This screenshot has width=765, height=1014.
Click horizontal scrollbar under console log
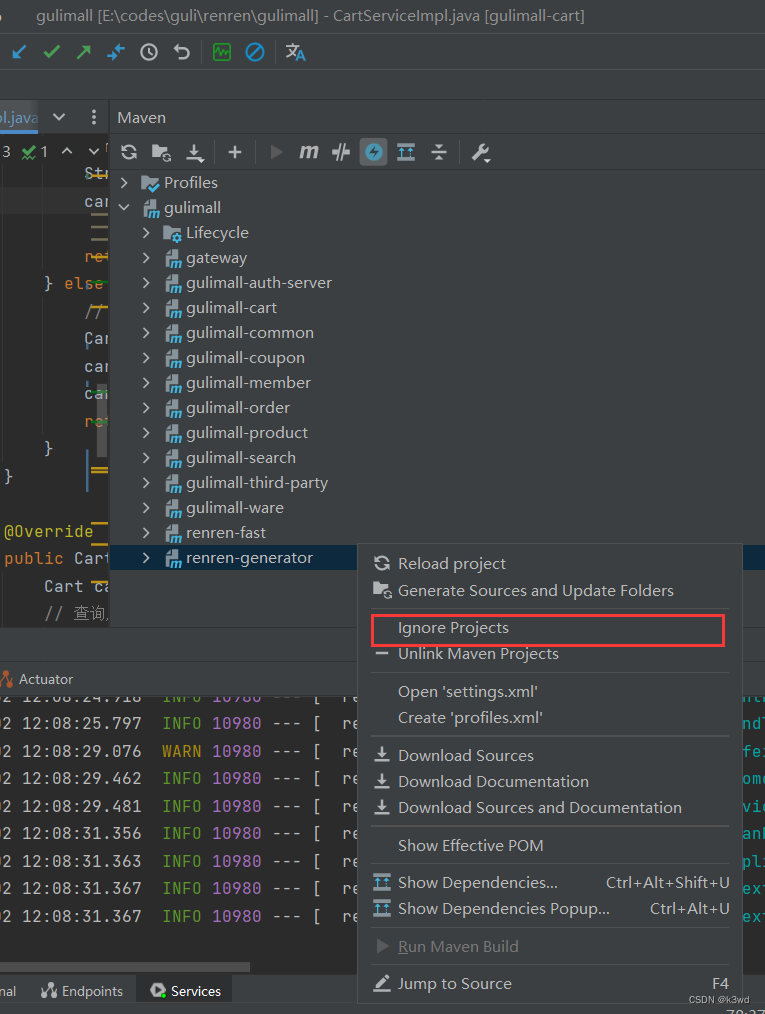(125, 967)
